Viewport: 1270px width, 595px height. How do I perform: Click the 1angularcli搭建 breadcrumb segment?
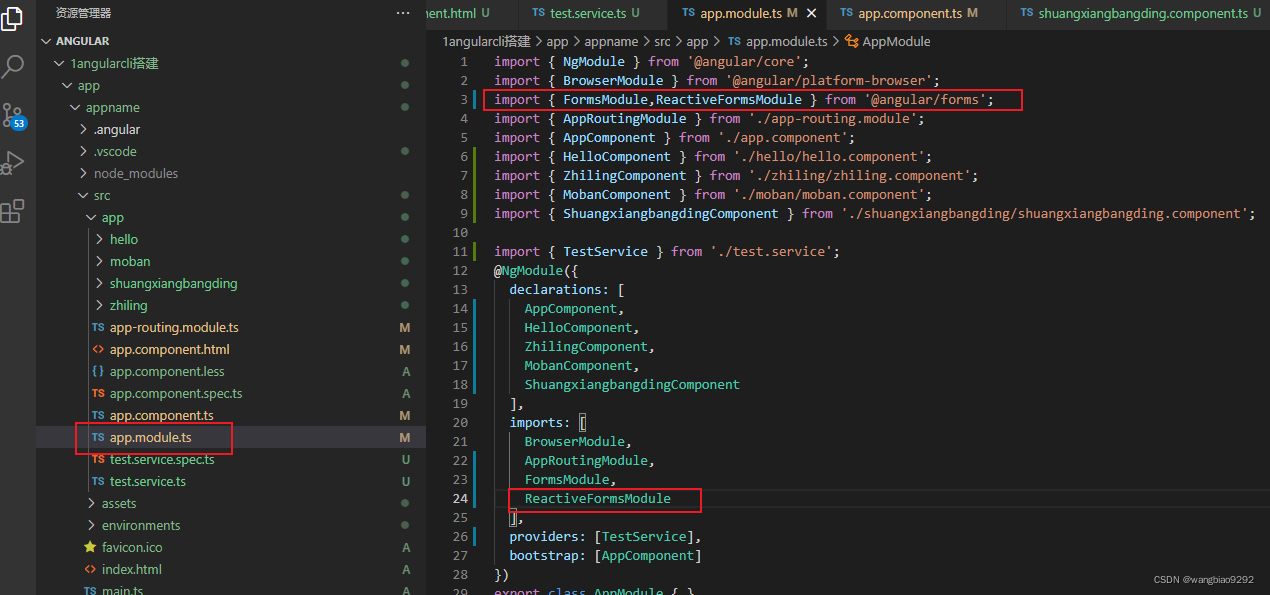point(486,41)
